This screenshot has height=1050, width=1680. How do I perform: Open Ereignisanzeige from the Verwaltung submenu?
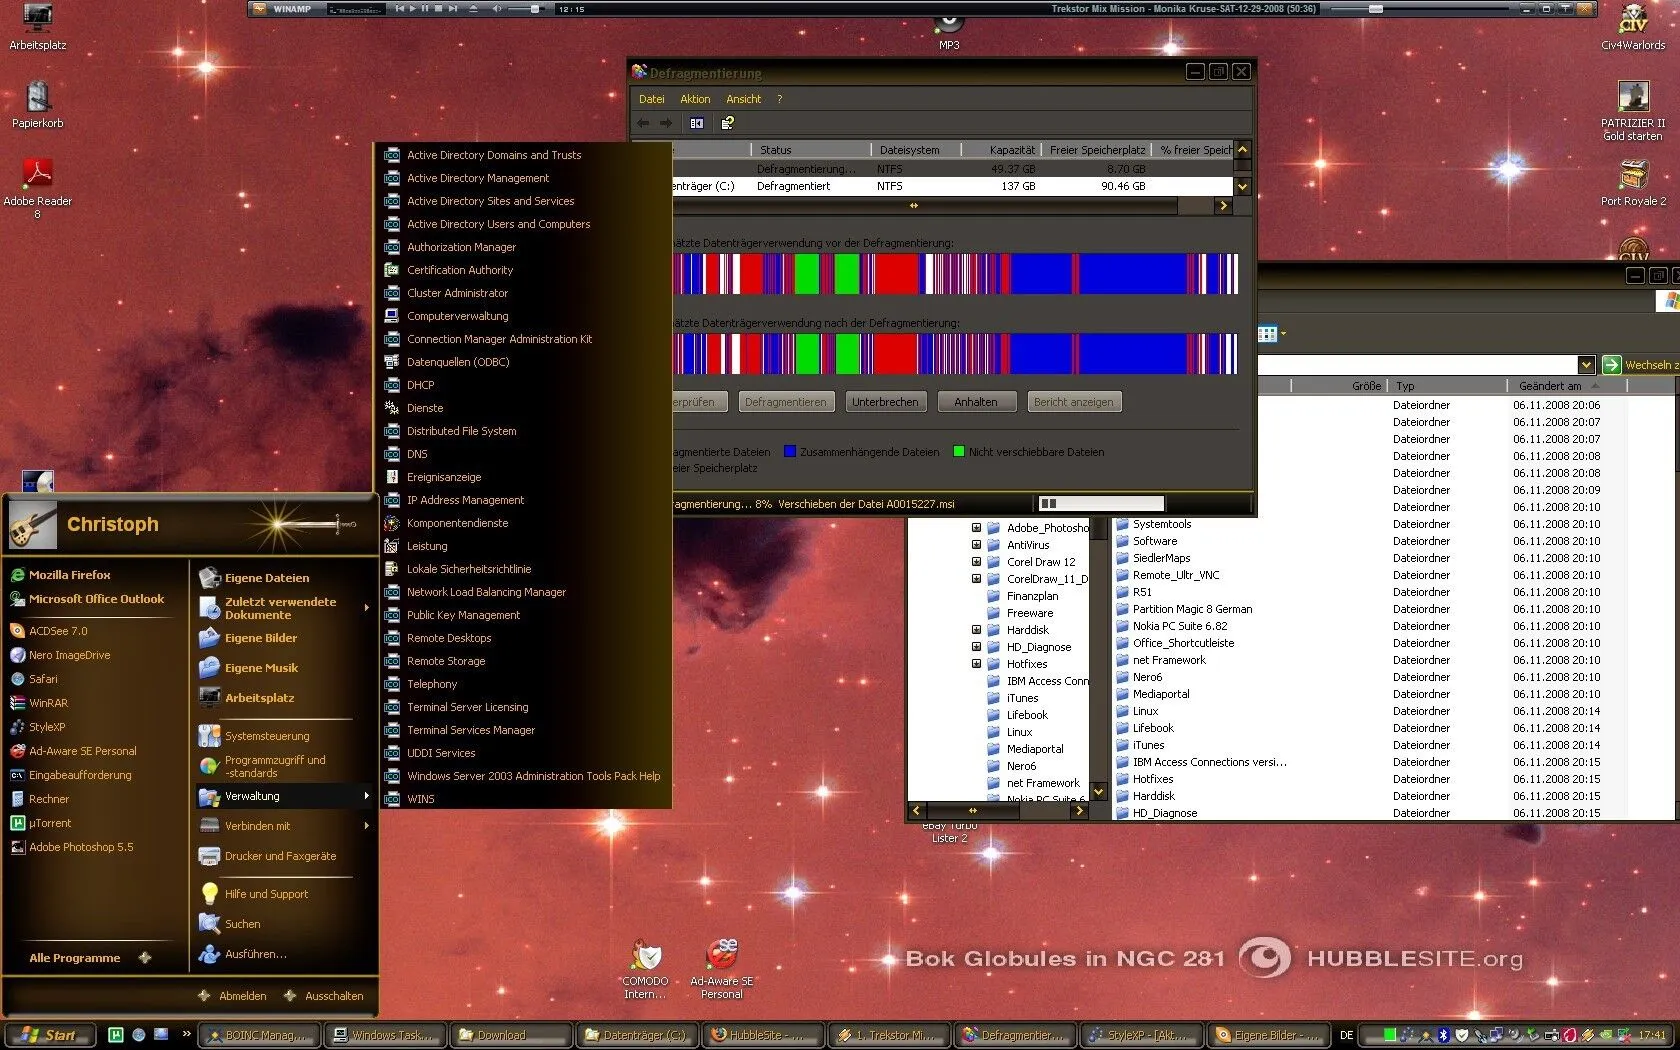pyautogui.click(x=444, y=477)
